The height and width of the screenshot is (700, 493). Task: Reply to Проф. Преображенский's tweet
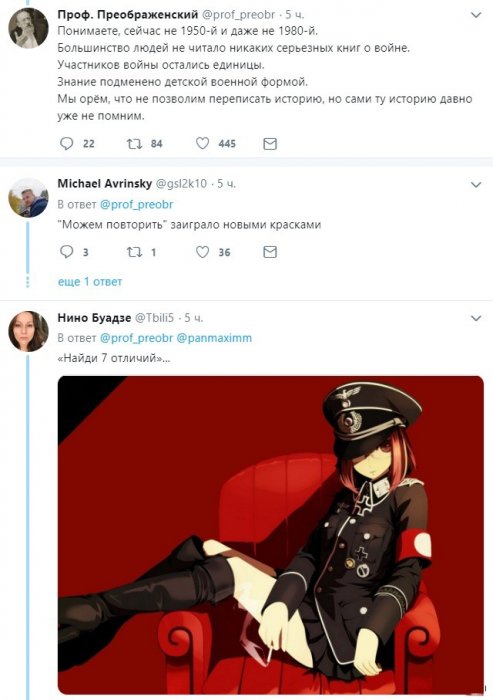[x=67, y=143]
